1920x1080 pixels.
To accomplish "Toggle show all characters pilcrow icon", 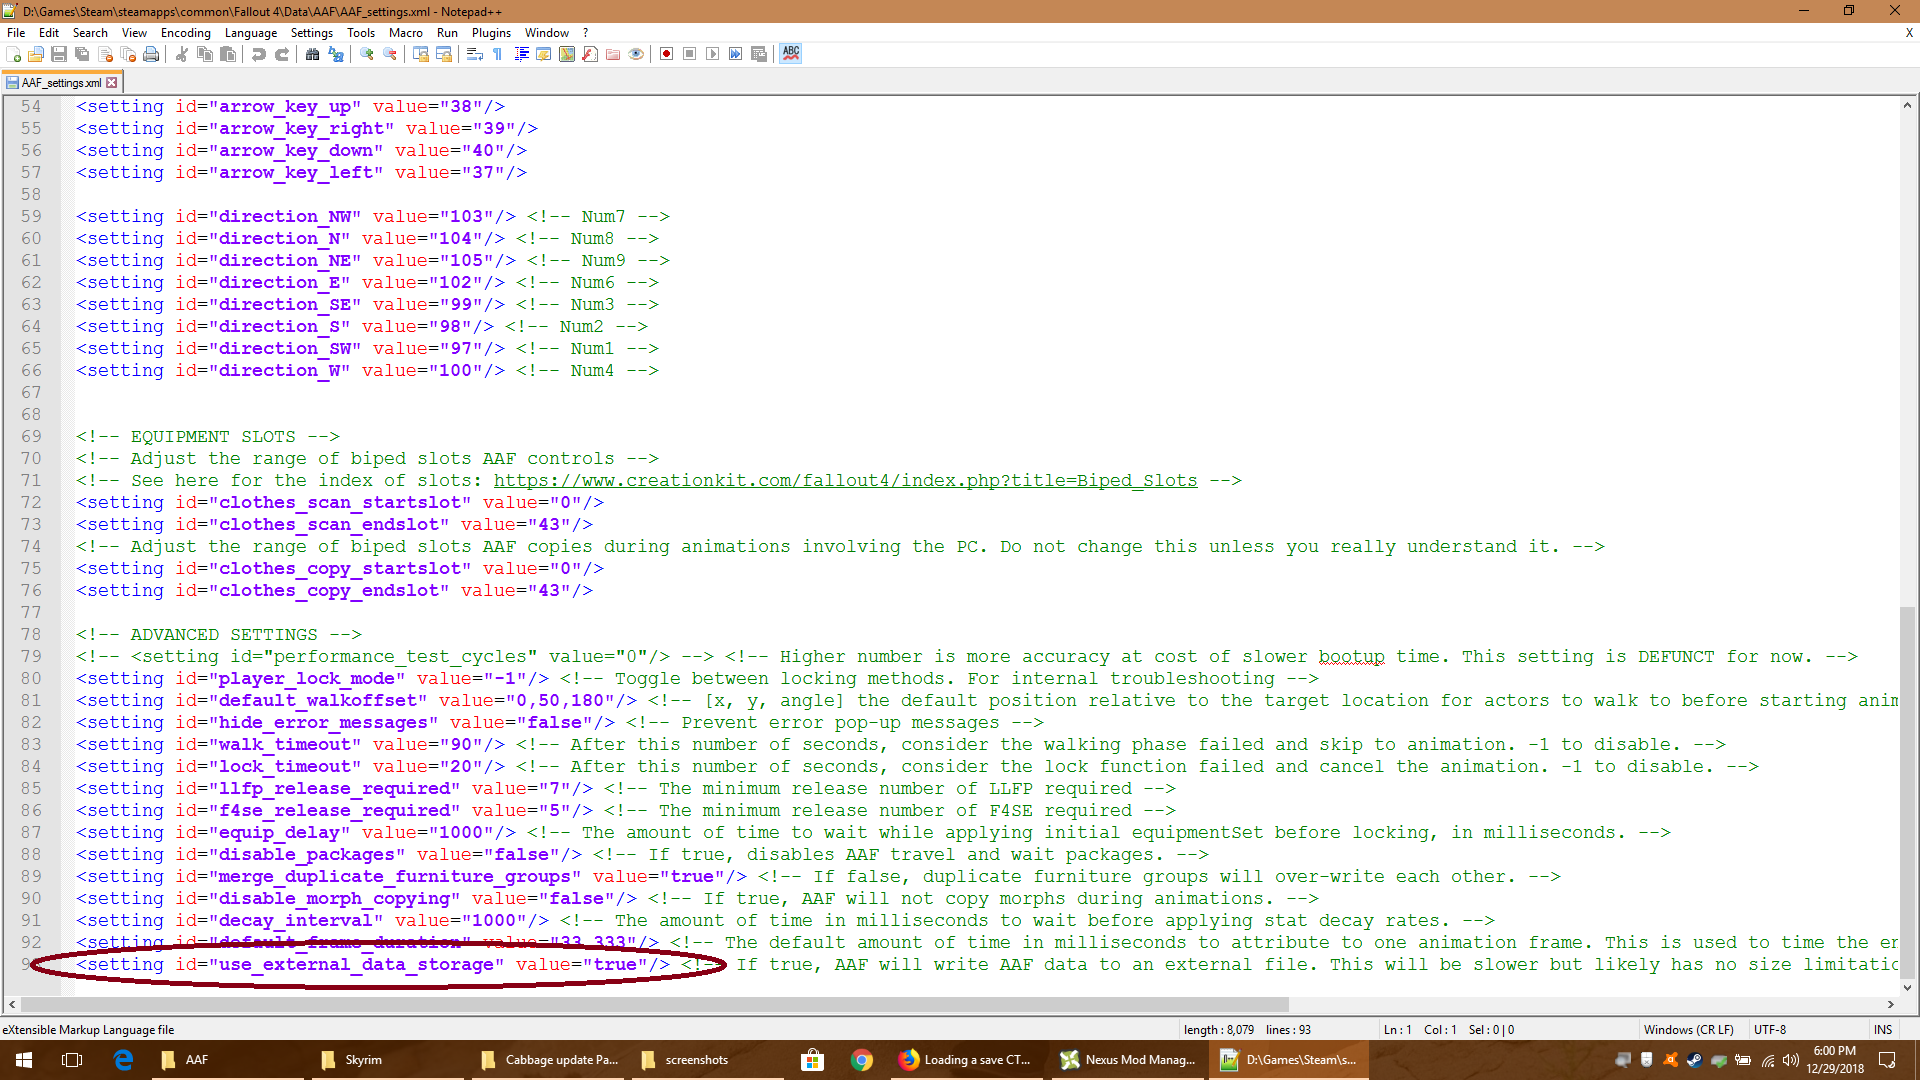I will tap(498, 54).
